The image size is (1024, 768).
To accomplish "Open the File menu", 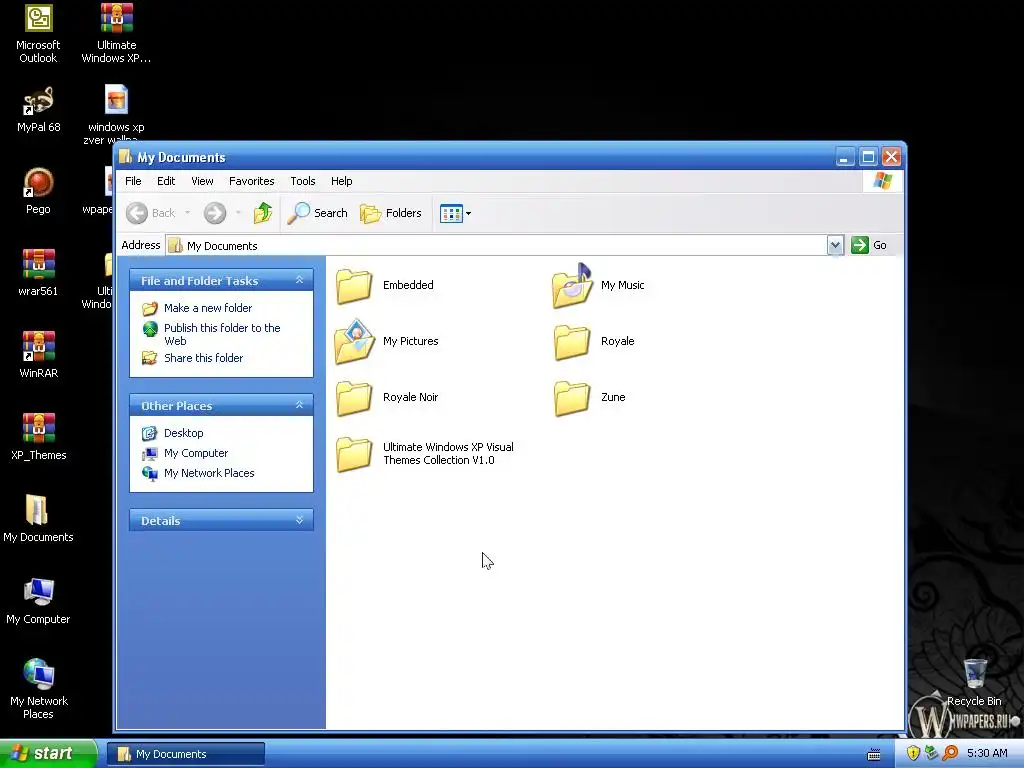I will coord(133,181).
